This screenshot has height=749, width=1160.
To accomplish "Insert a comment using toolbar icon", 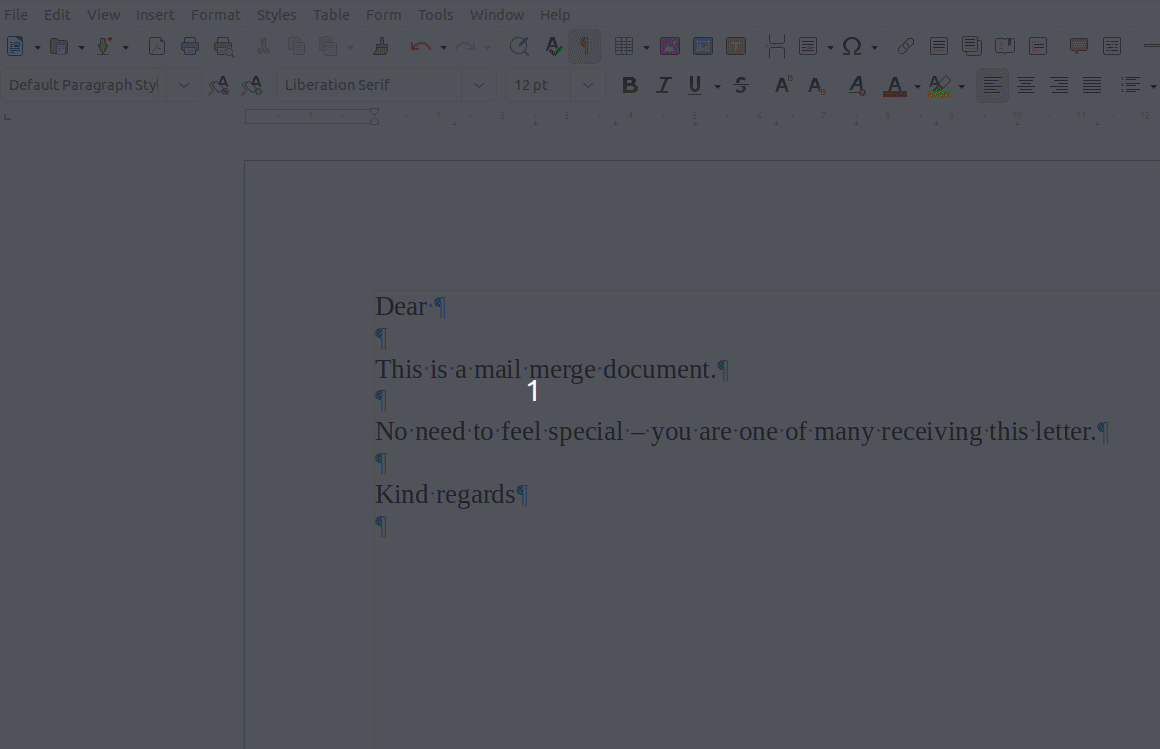I will click(x=1079, y=46).
